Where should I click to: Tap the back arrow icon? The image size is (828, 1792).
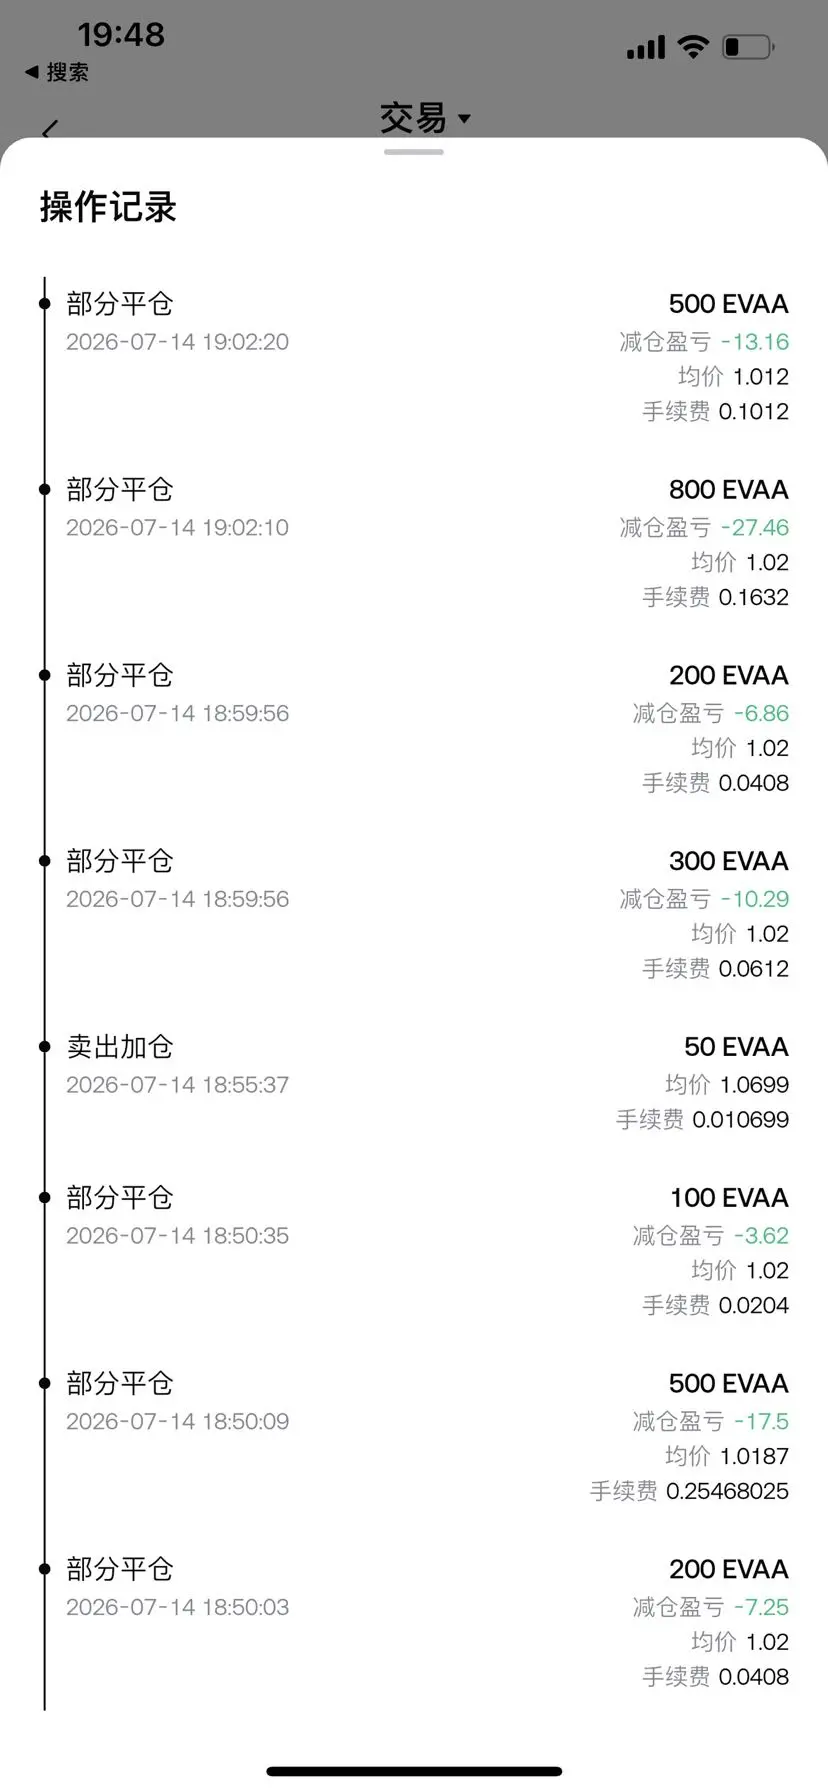pos(50,128)
